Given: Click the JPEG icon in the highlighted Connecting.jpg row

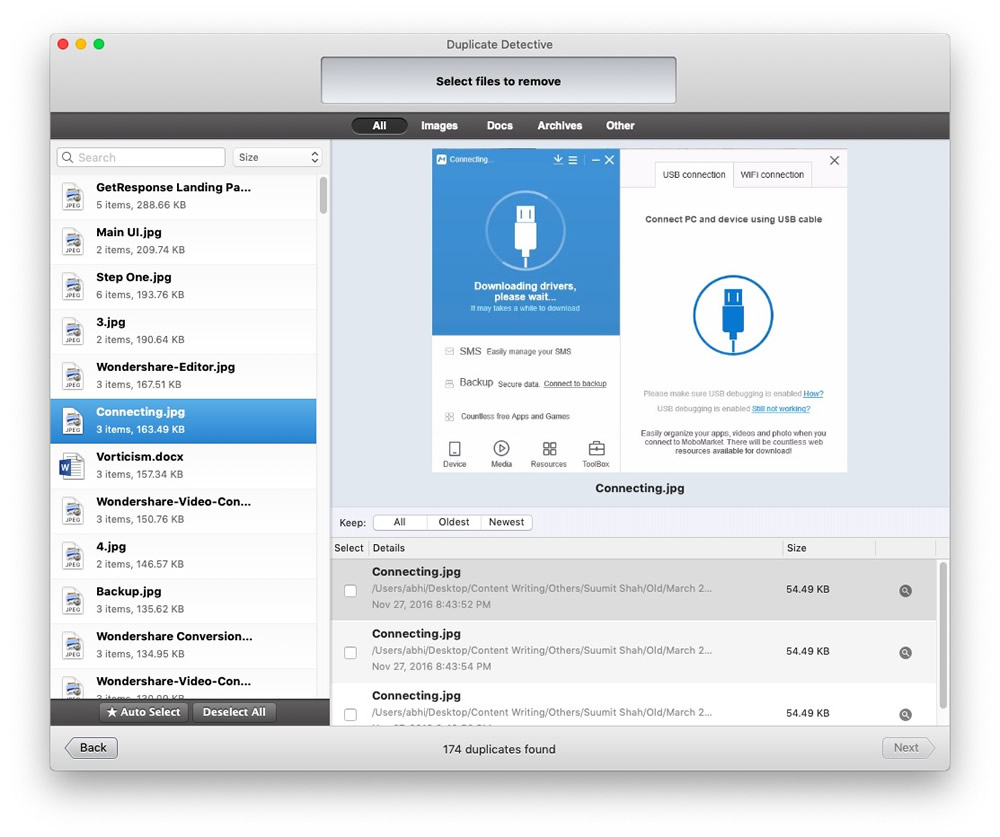Looking at the screenshot, I should [73, 421].
